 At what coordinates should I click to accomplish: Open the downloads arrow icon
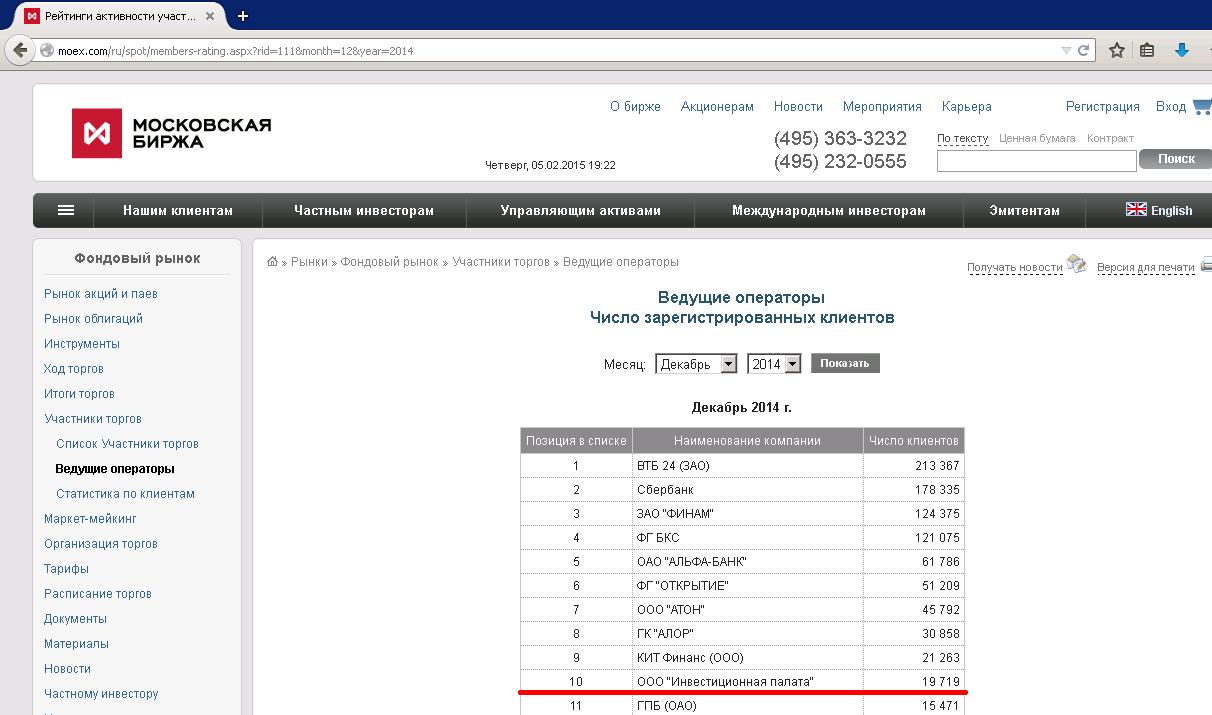1181,50
